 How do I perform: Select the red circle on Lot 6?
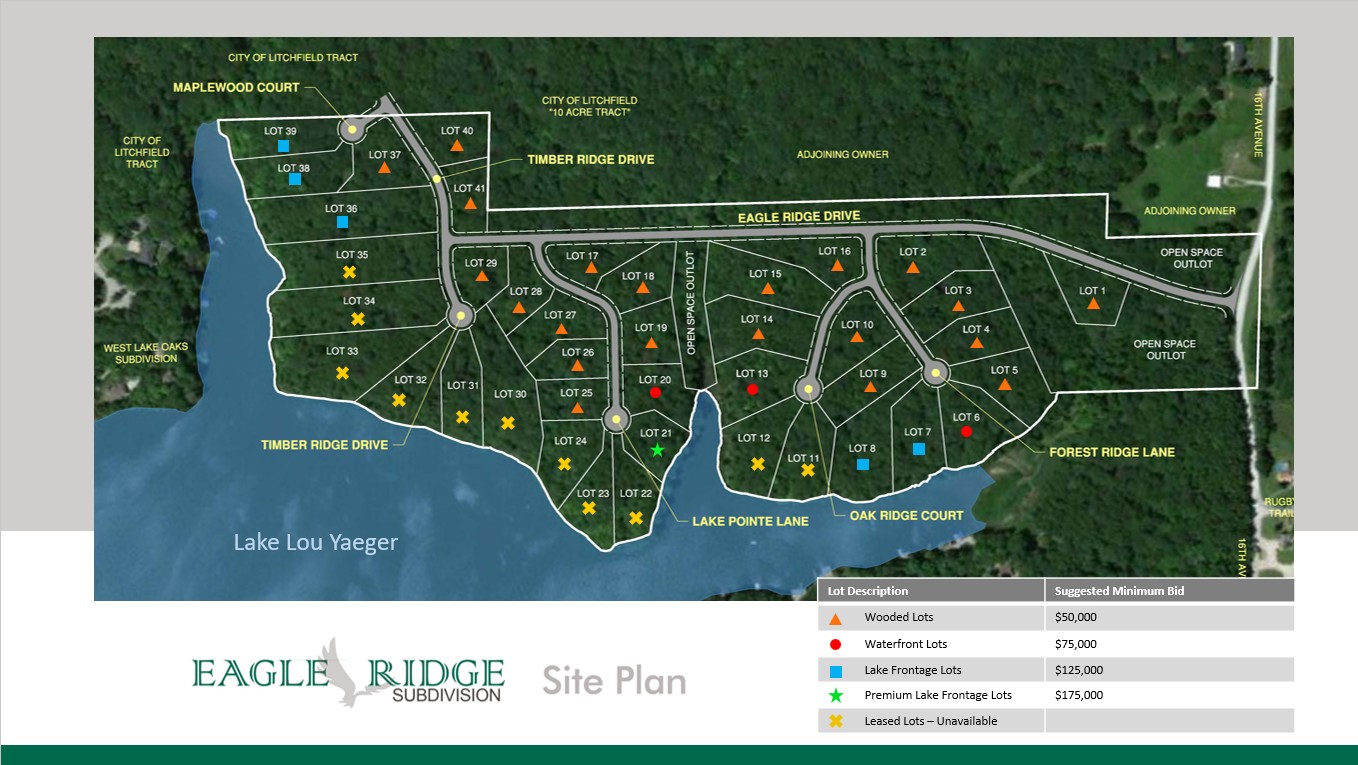pyautogui.click(x=966, y=432)
